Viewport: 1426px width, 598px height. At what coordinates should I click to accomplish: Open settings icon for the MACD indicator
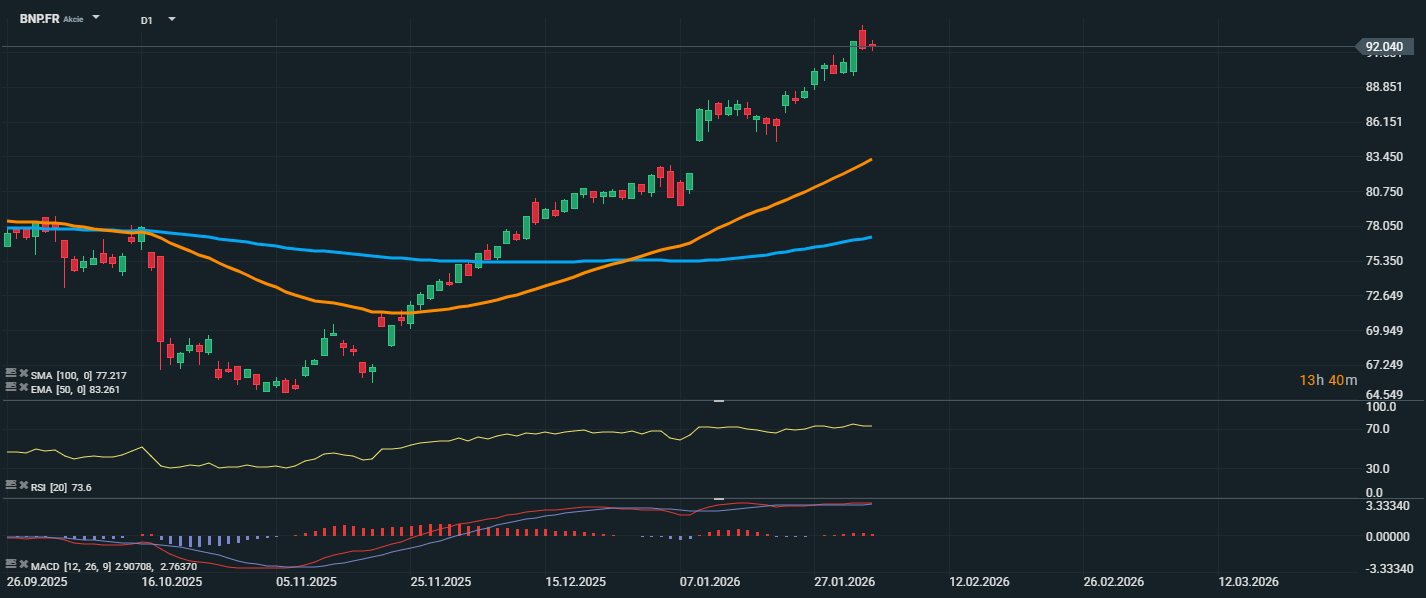pos(11,565)
